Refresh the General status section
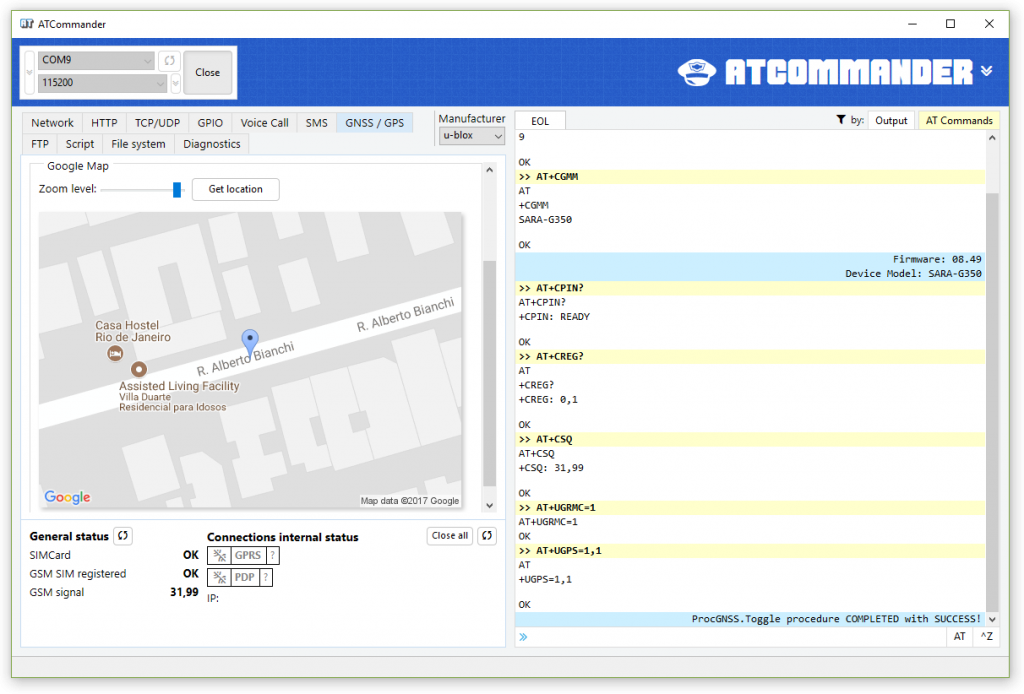Image resolution: width=1024 pixels, height=694 pixels. [x=123, y=536]
